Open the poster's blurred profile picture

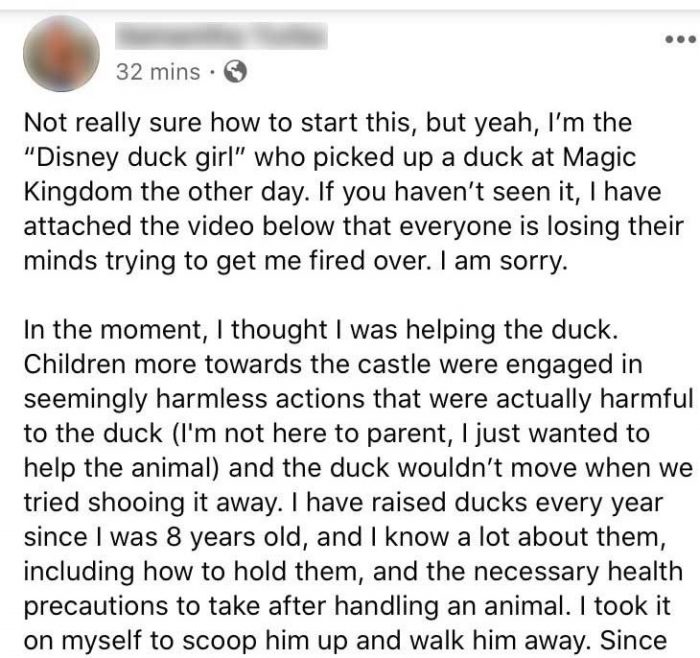[x=61, y=53]
